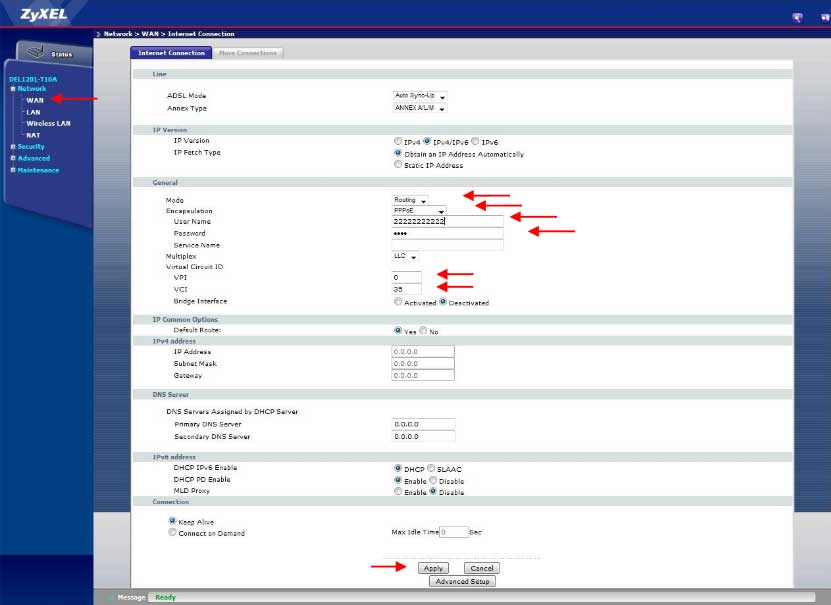Open the NAT settings page
The width and height of the screenshot is (831, 605).
pos(33,134)
